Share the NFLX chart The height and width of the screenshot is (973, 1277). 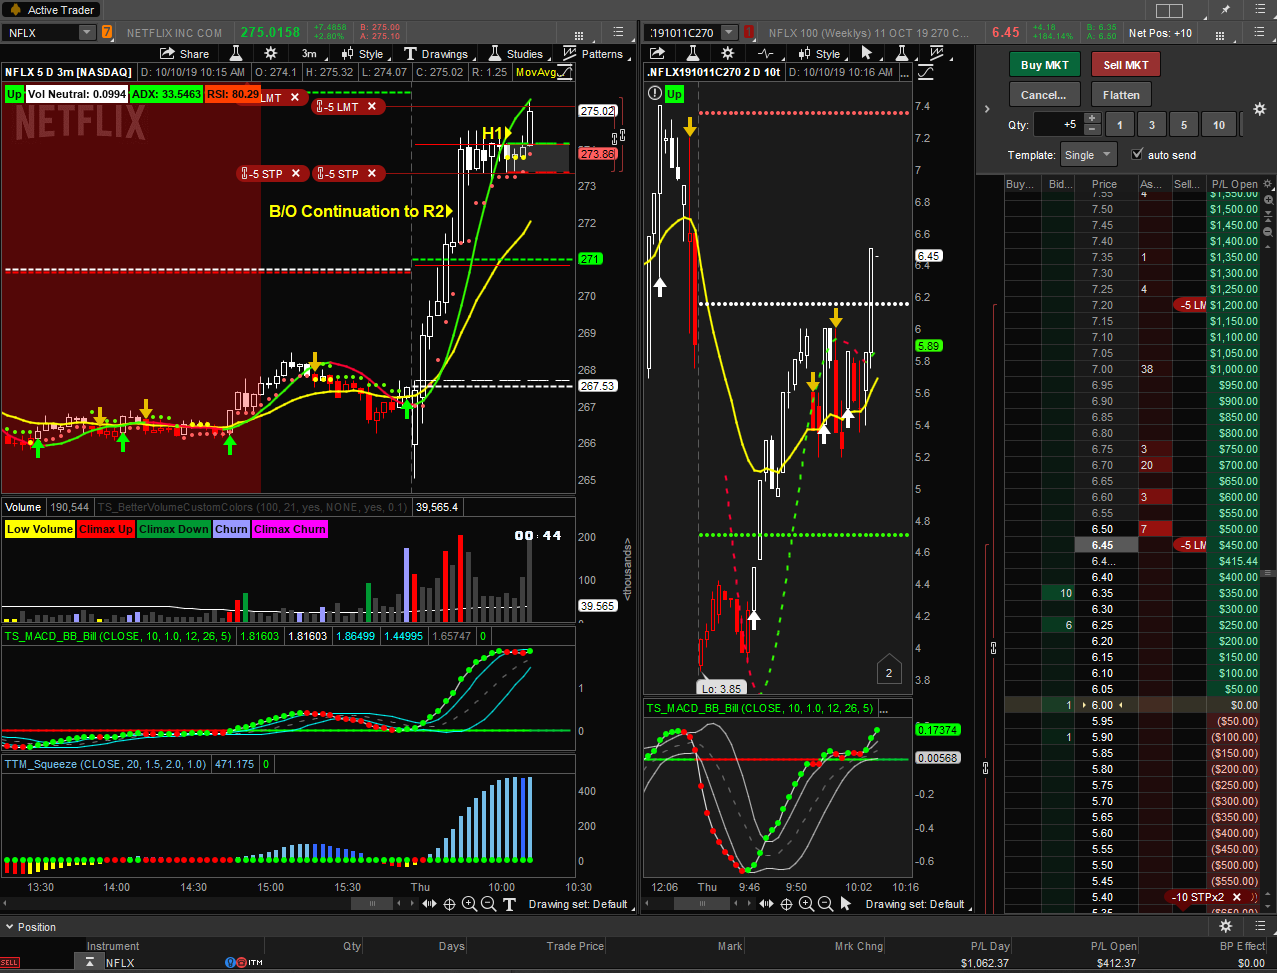(x=186, y=54)
